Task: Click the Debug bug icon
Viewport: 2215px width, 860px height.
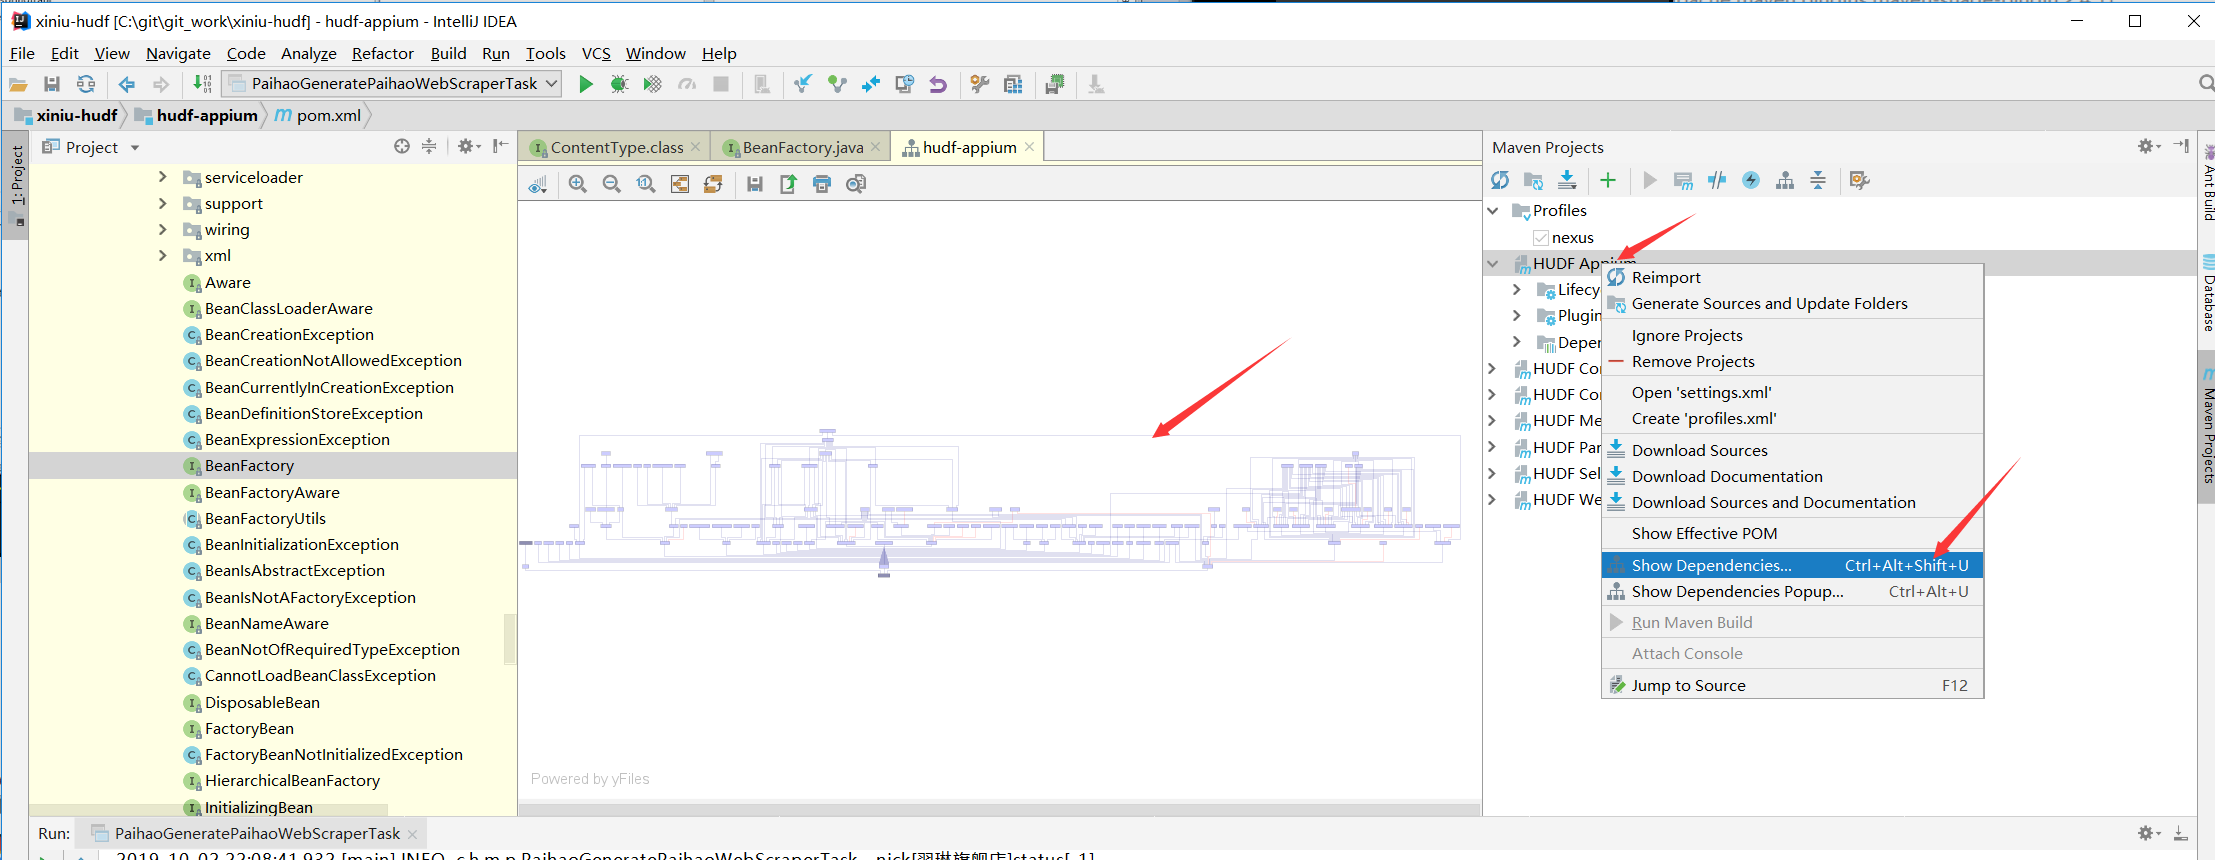Action: tap(619, 84)
